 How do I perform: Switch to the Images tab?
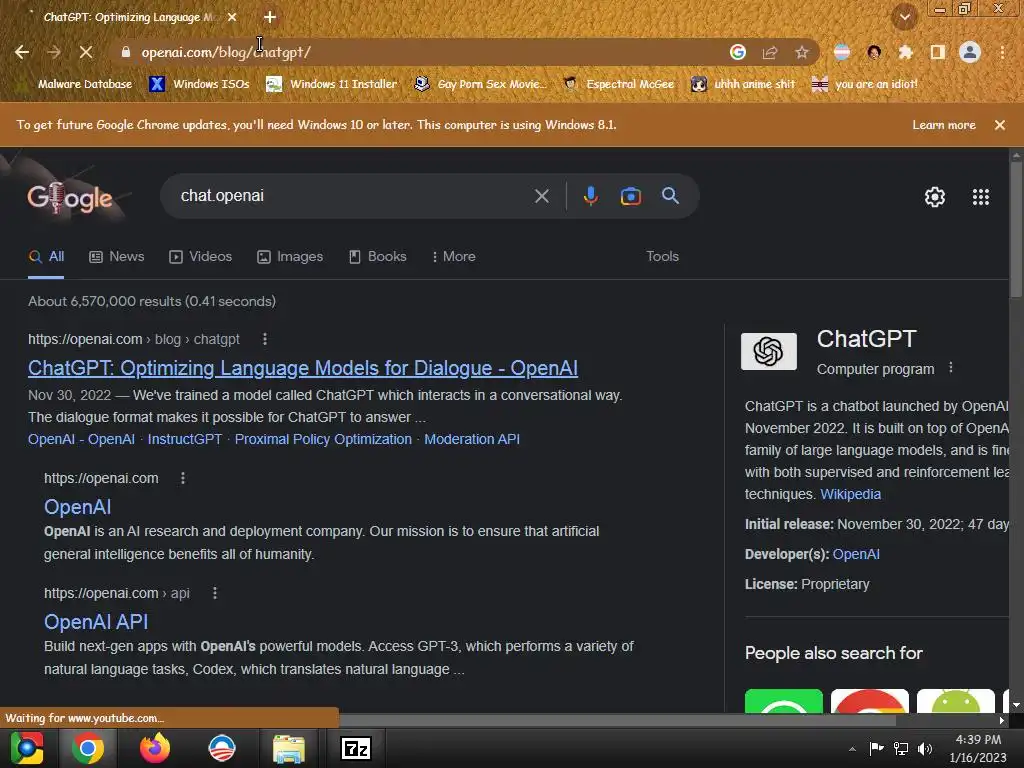290,257
